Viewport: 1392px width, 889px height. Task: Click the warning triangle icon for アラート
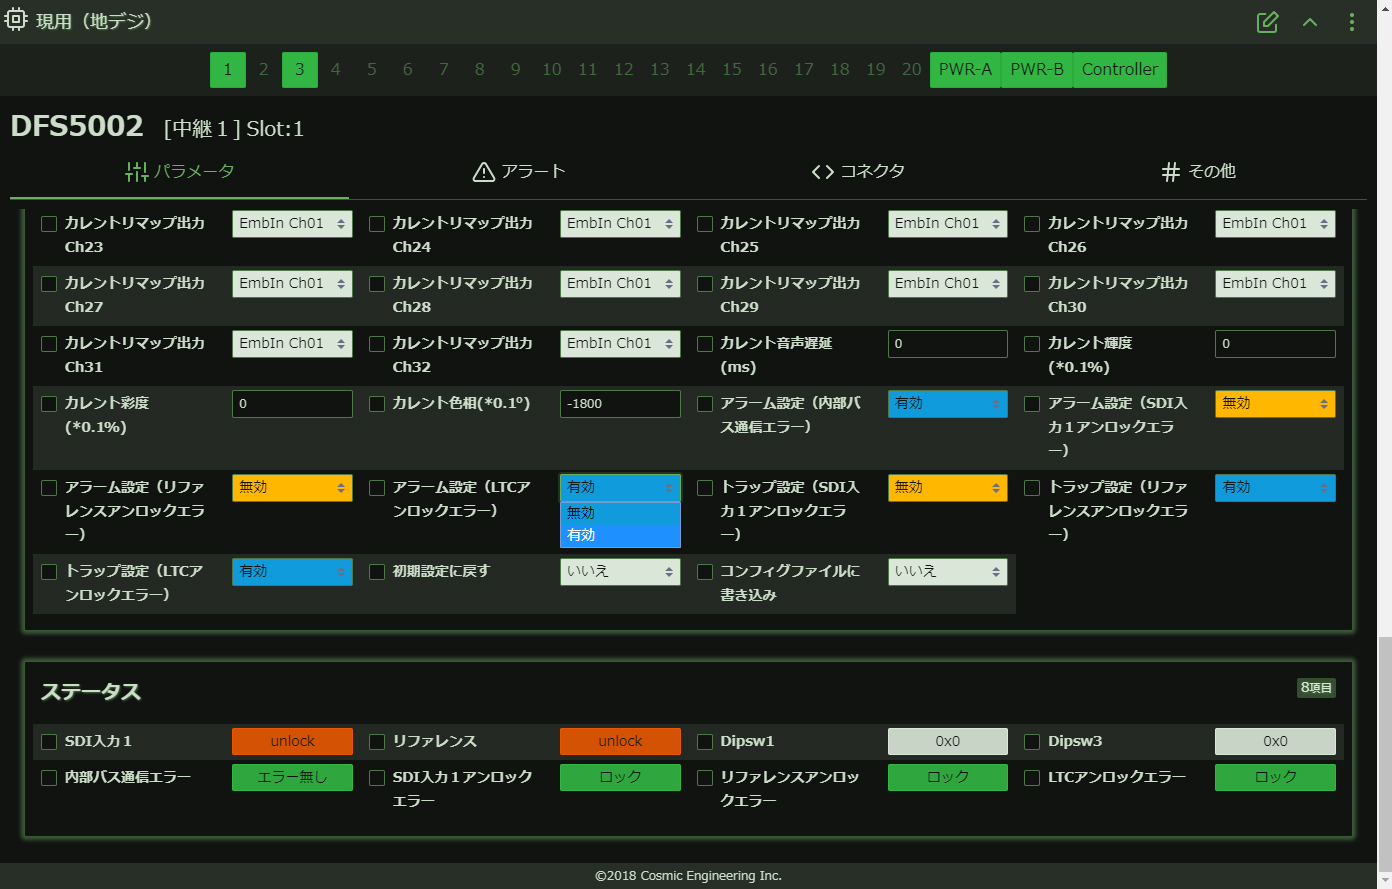coord(484,172)
